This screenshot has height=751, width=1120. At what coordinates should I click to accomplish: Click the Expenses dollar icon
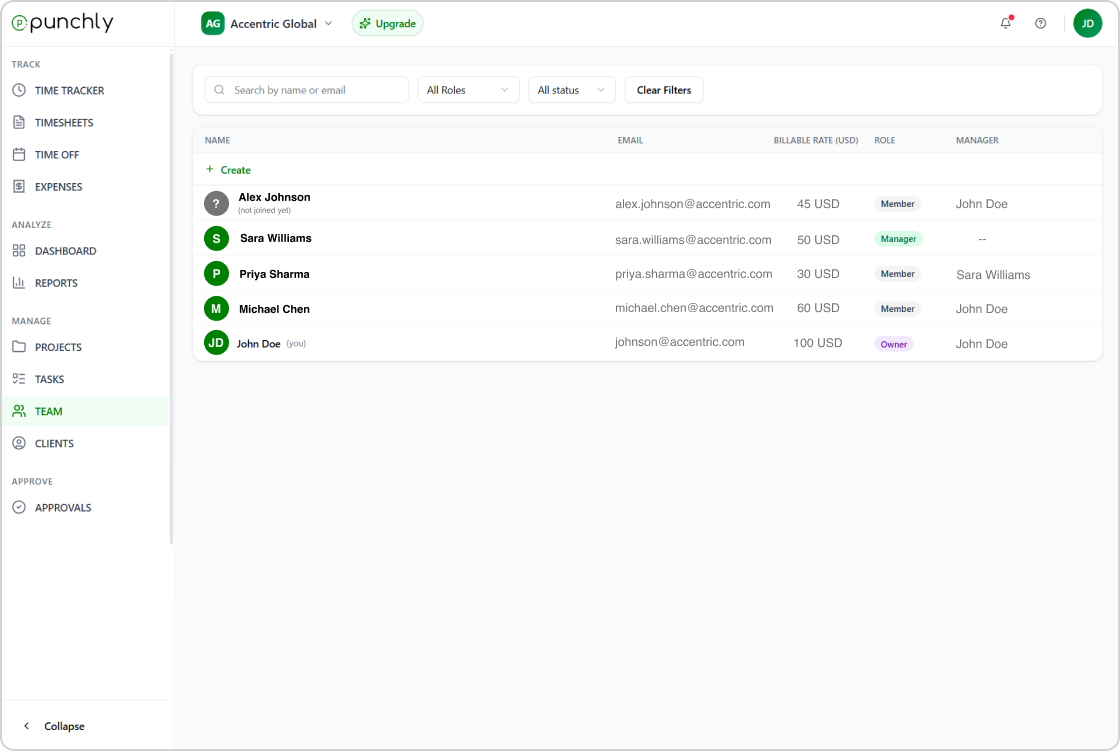pos(19,187)
